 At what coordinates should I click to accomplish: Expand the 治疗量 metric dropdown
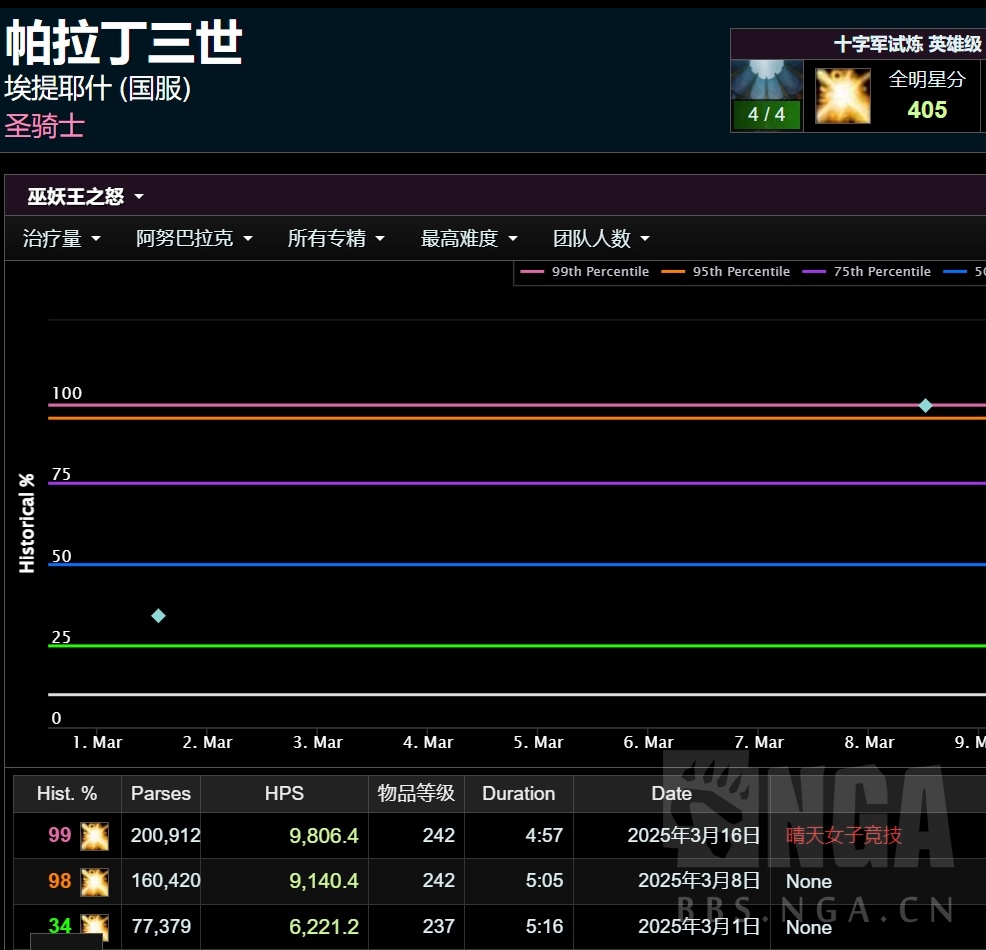(62, 239)
